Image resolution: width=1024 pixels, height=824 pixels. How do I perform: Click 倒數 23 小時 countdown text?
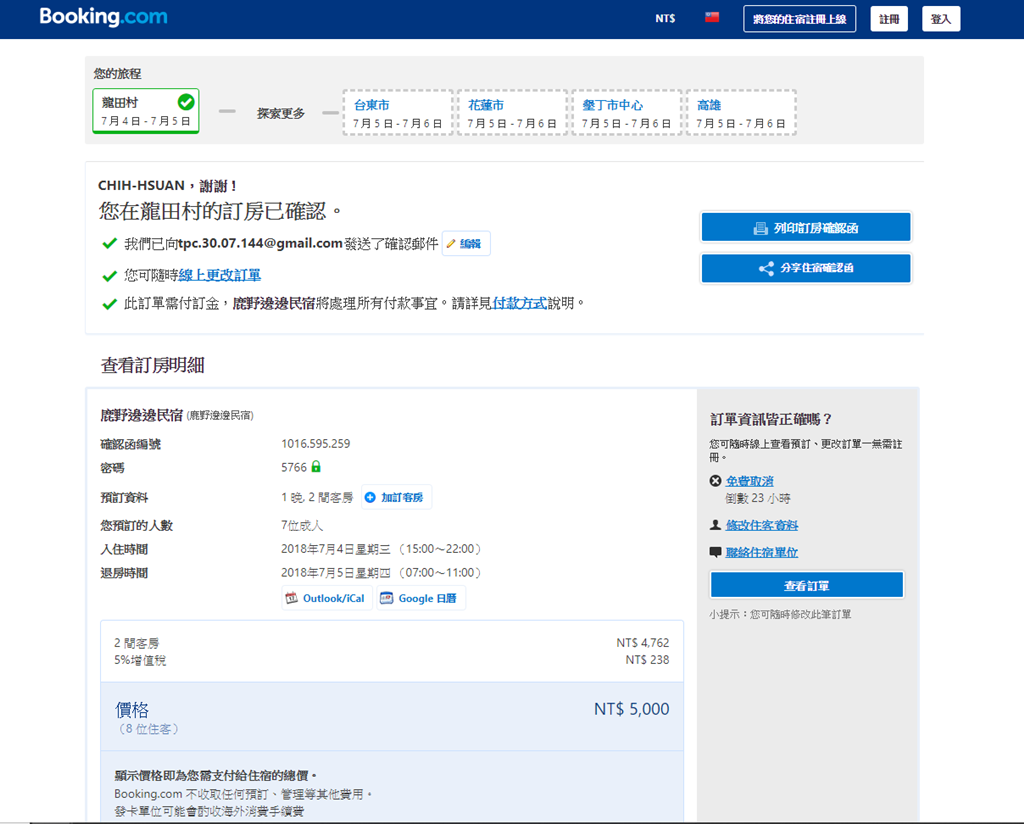click(x=758, y=498)
